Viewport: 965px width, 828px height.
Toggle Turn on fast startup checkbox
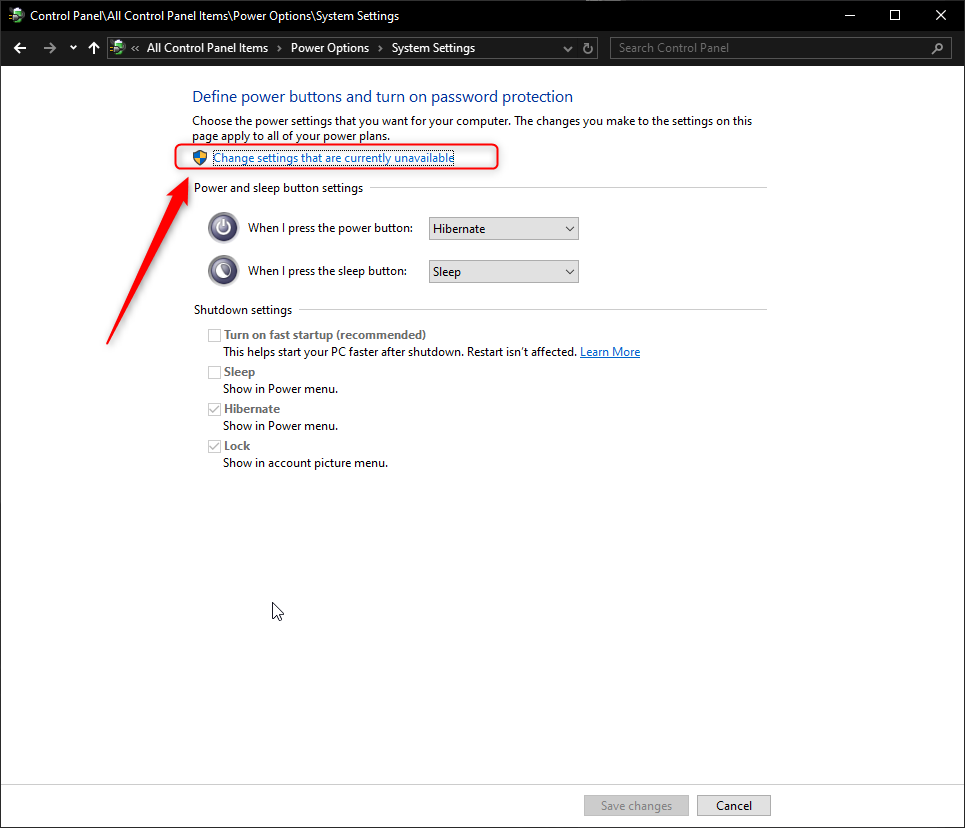[214, 336]
